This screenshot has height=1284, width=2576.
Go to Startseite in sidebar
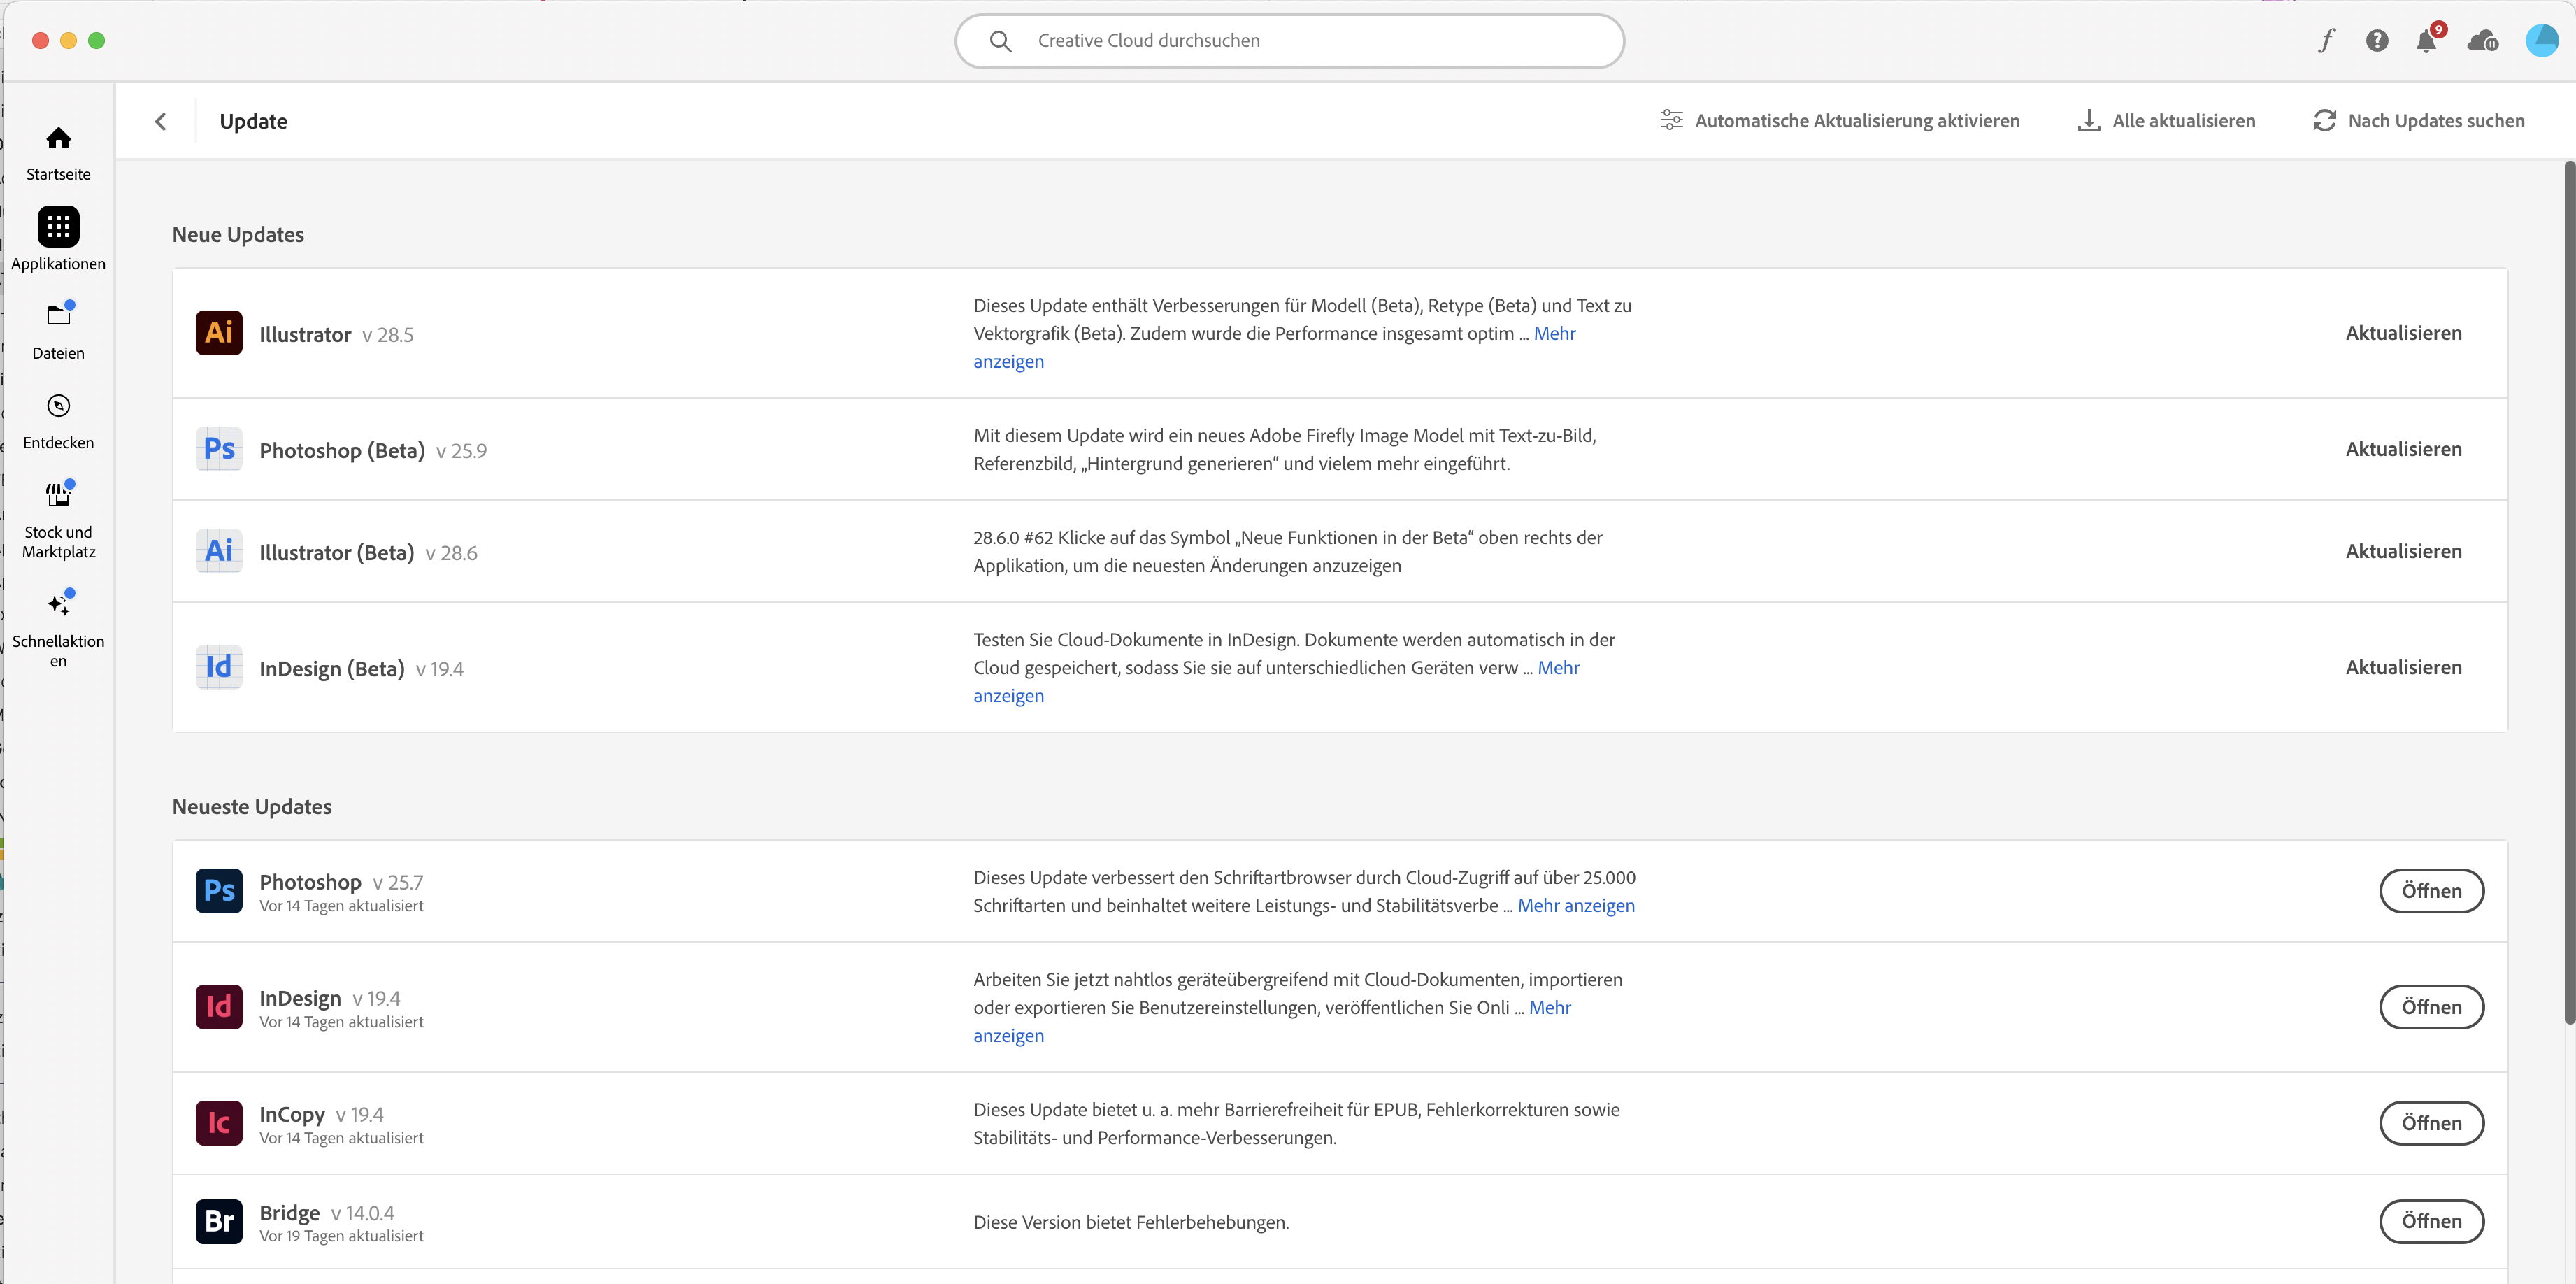[x=58, y=152]
